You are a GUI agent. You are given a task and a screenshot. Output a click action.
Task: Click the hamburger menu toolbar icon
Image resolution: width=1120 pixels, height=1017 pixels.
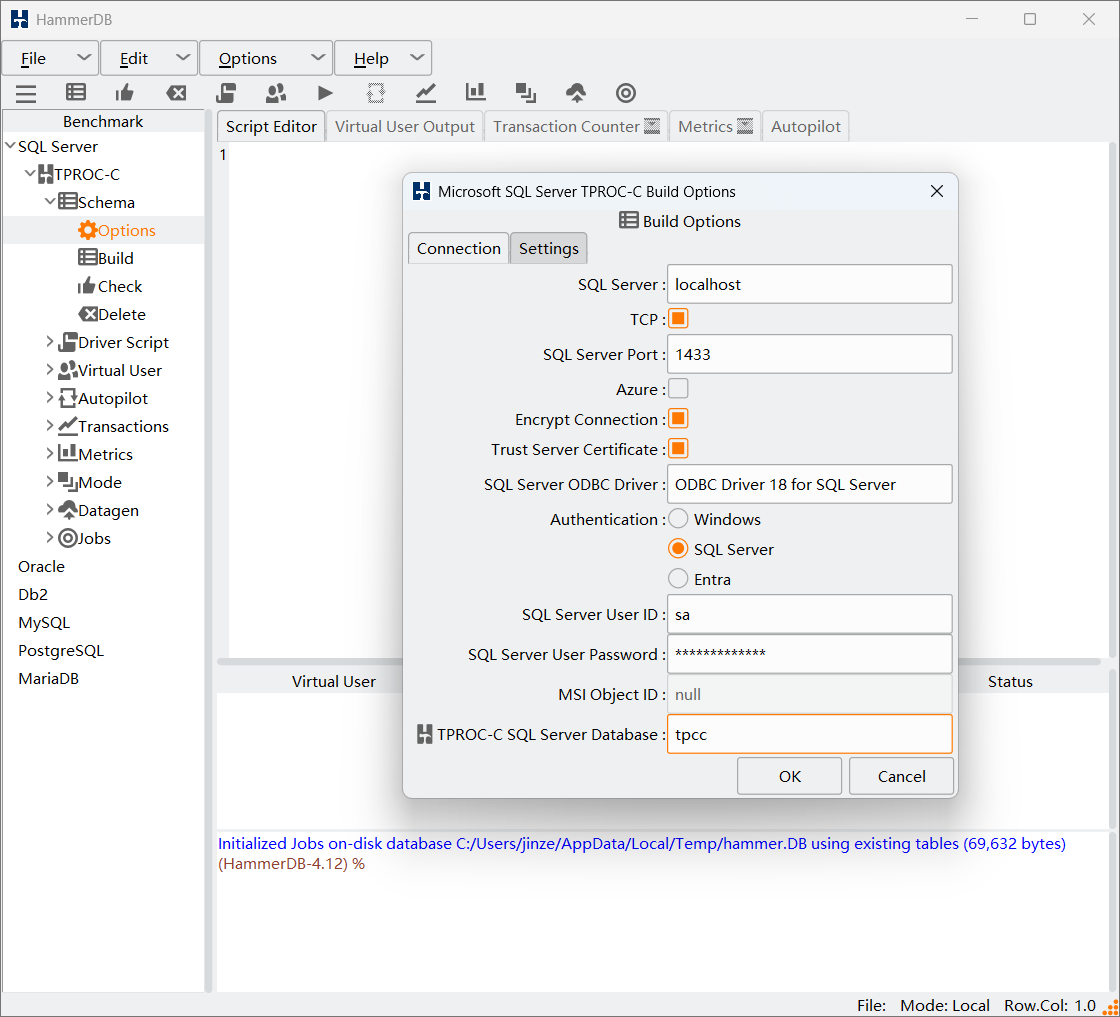(x=26, y=94)
